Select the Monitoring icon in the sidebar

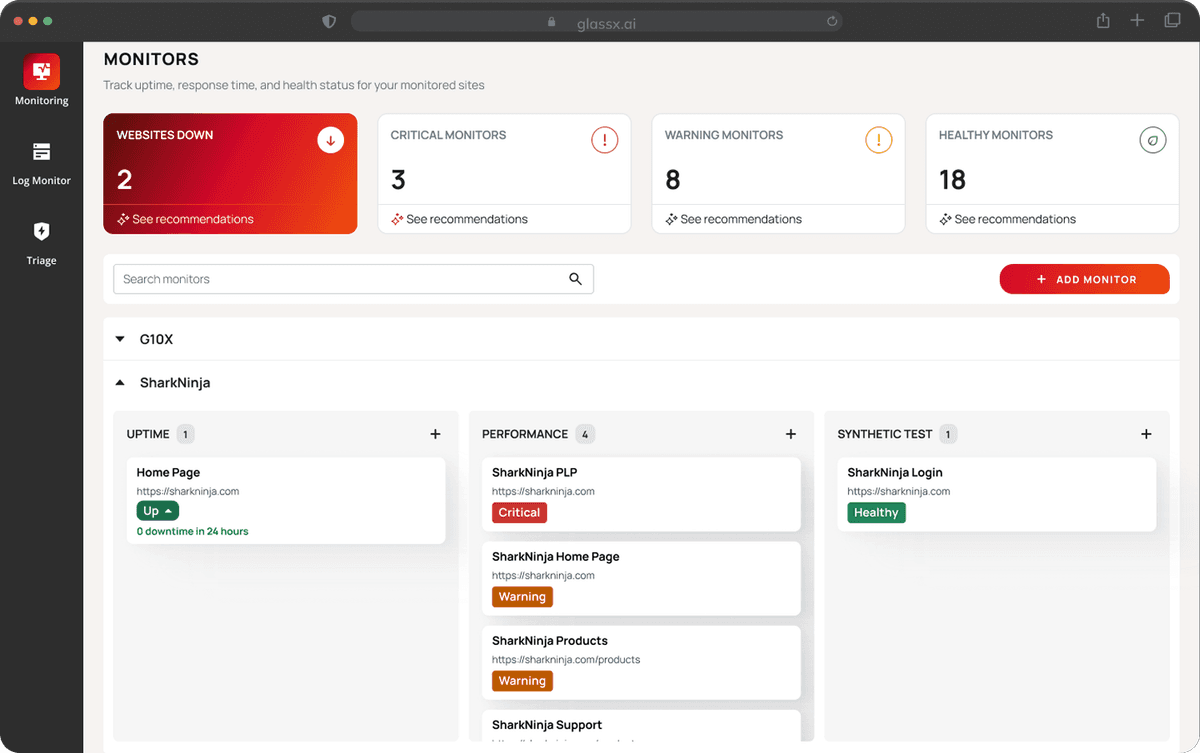[41, 73]
